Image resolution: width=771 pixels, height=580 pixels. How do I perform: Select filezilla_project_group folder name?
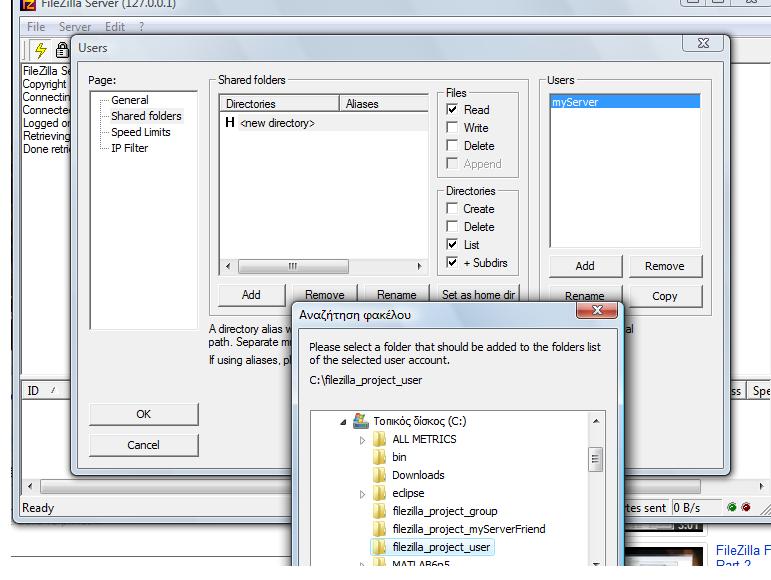445,511
